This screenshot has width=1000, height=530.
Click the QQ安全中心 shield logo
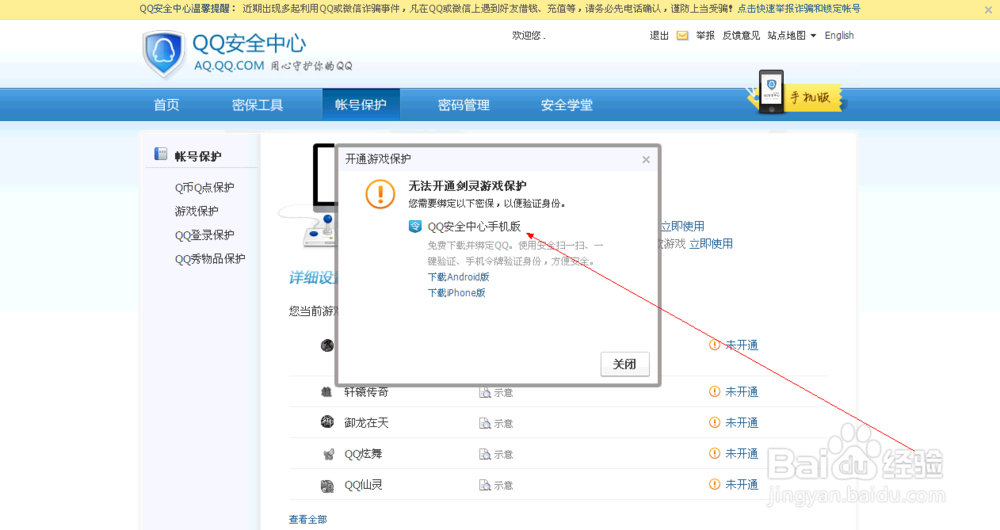[164, 54]
